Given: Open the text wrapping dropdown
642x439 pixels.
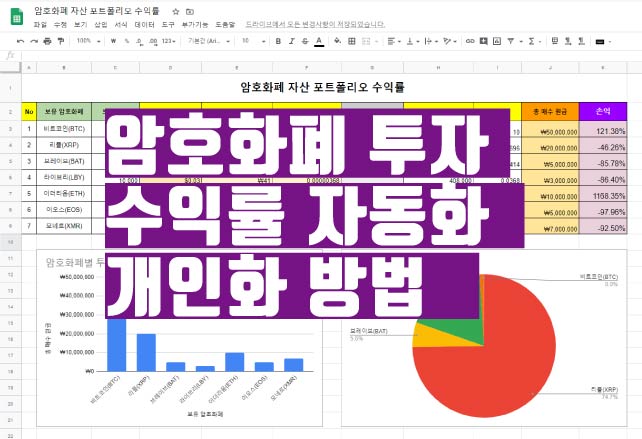Looking at the screenshot, I should 431,41.
